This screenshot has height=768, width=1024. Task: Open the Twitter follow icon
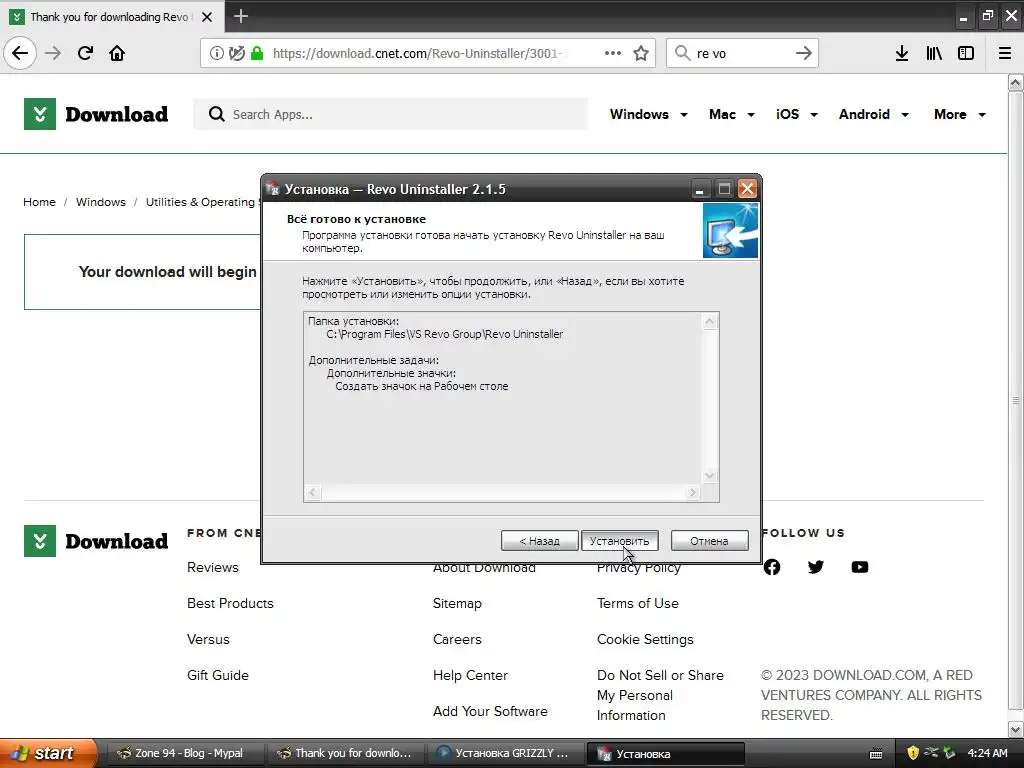click(816, 567)
